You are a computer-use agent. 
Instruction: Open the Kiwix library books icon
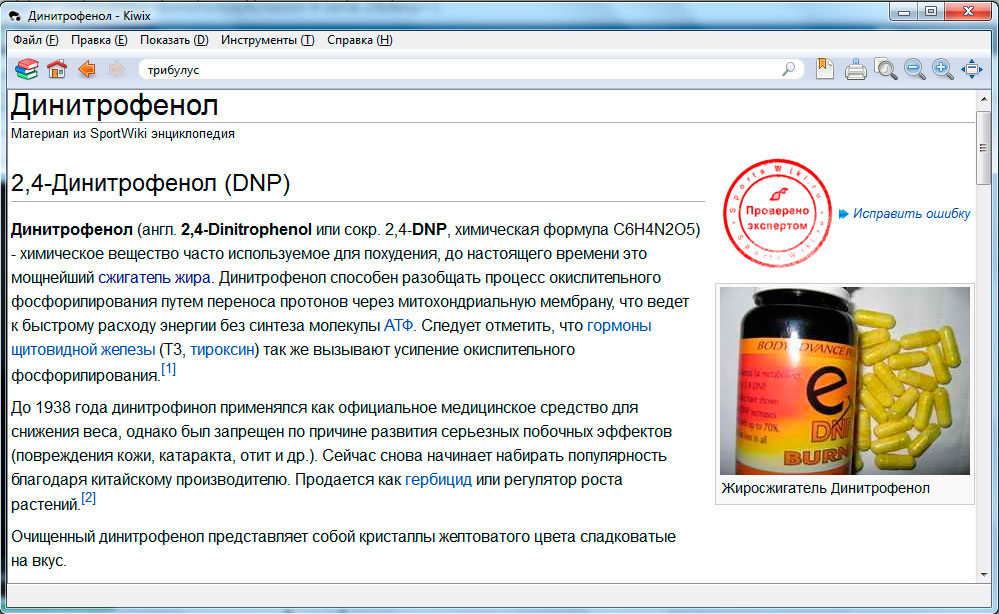point(26,69)
